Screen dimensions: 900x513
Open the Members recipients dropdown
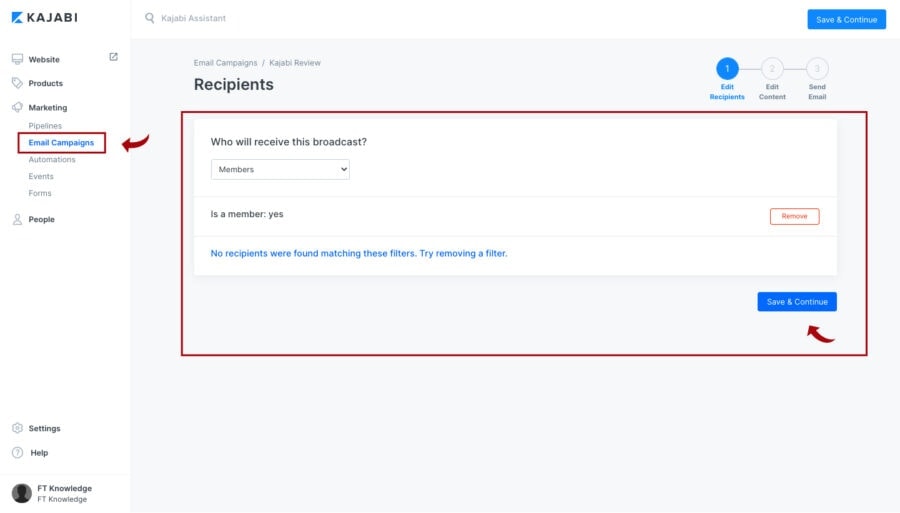click(280, 169)
